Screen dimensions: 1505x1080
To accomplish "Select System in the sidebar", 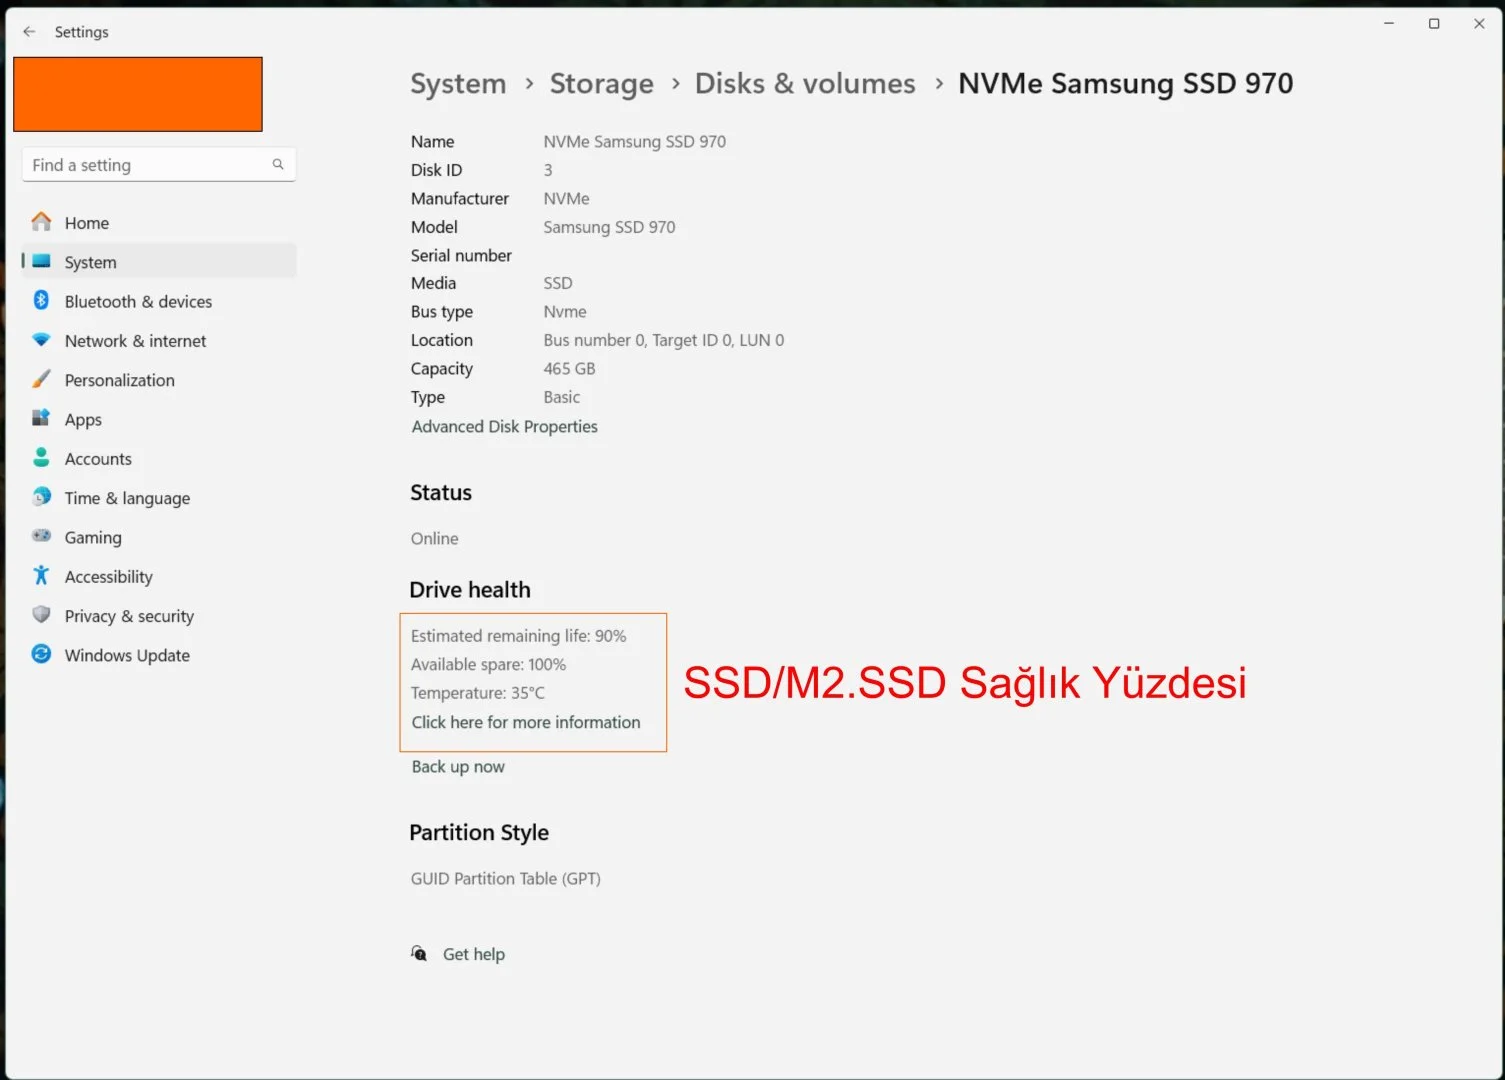I will 159,262.
